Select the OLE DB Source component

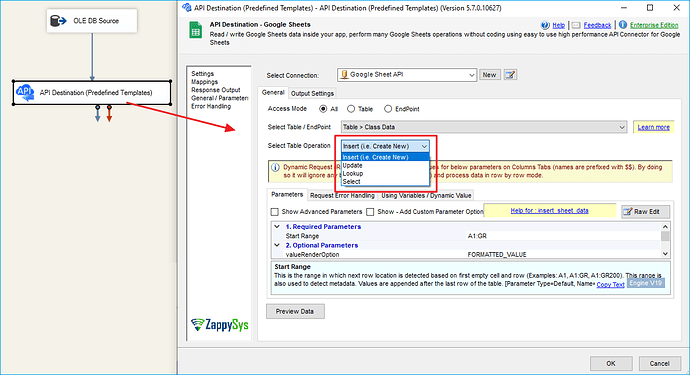pyautogui.click(x=92, y=21)
